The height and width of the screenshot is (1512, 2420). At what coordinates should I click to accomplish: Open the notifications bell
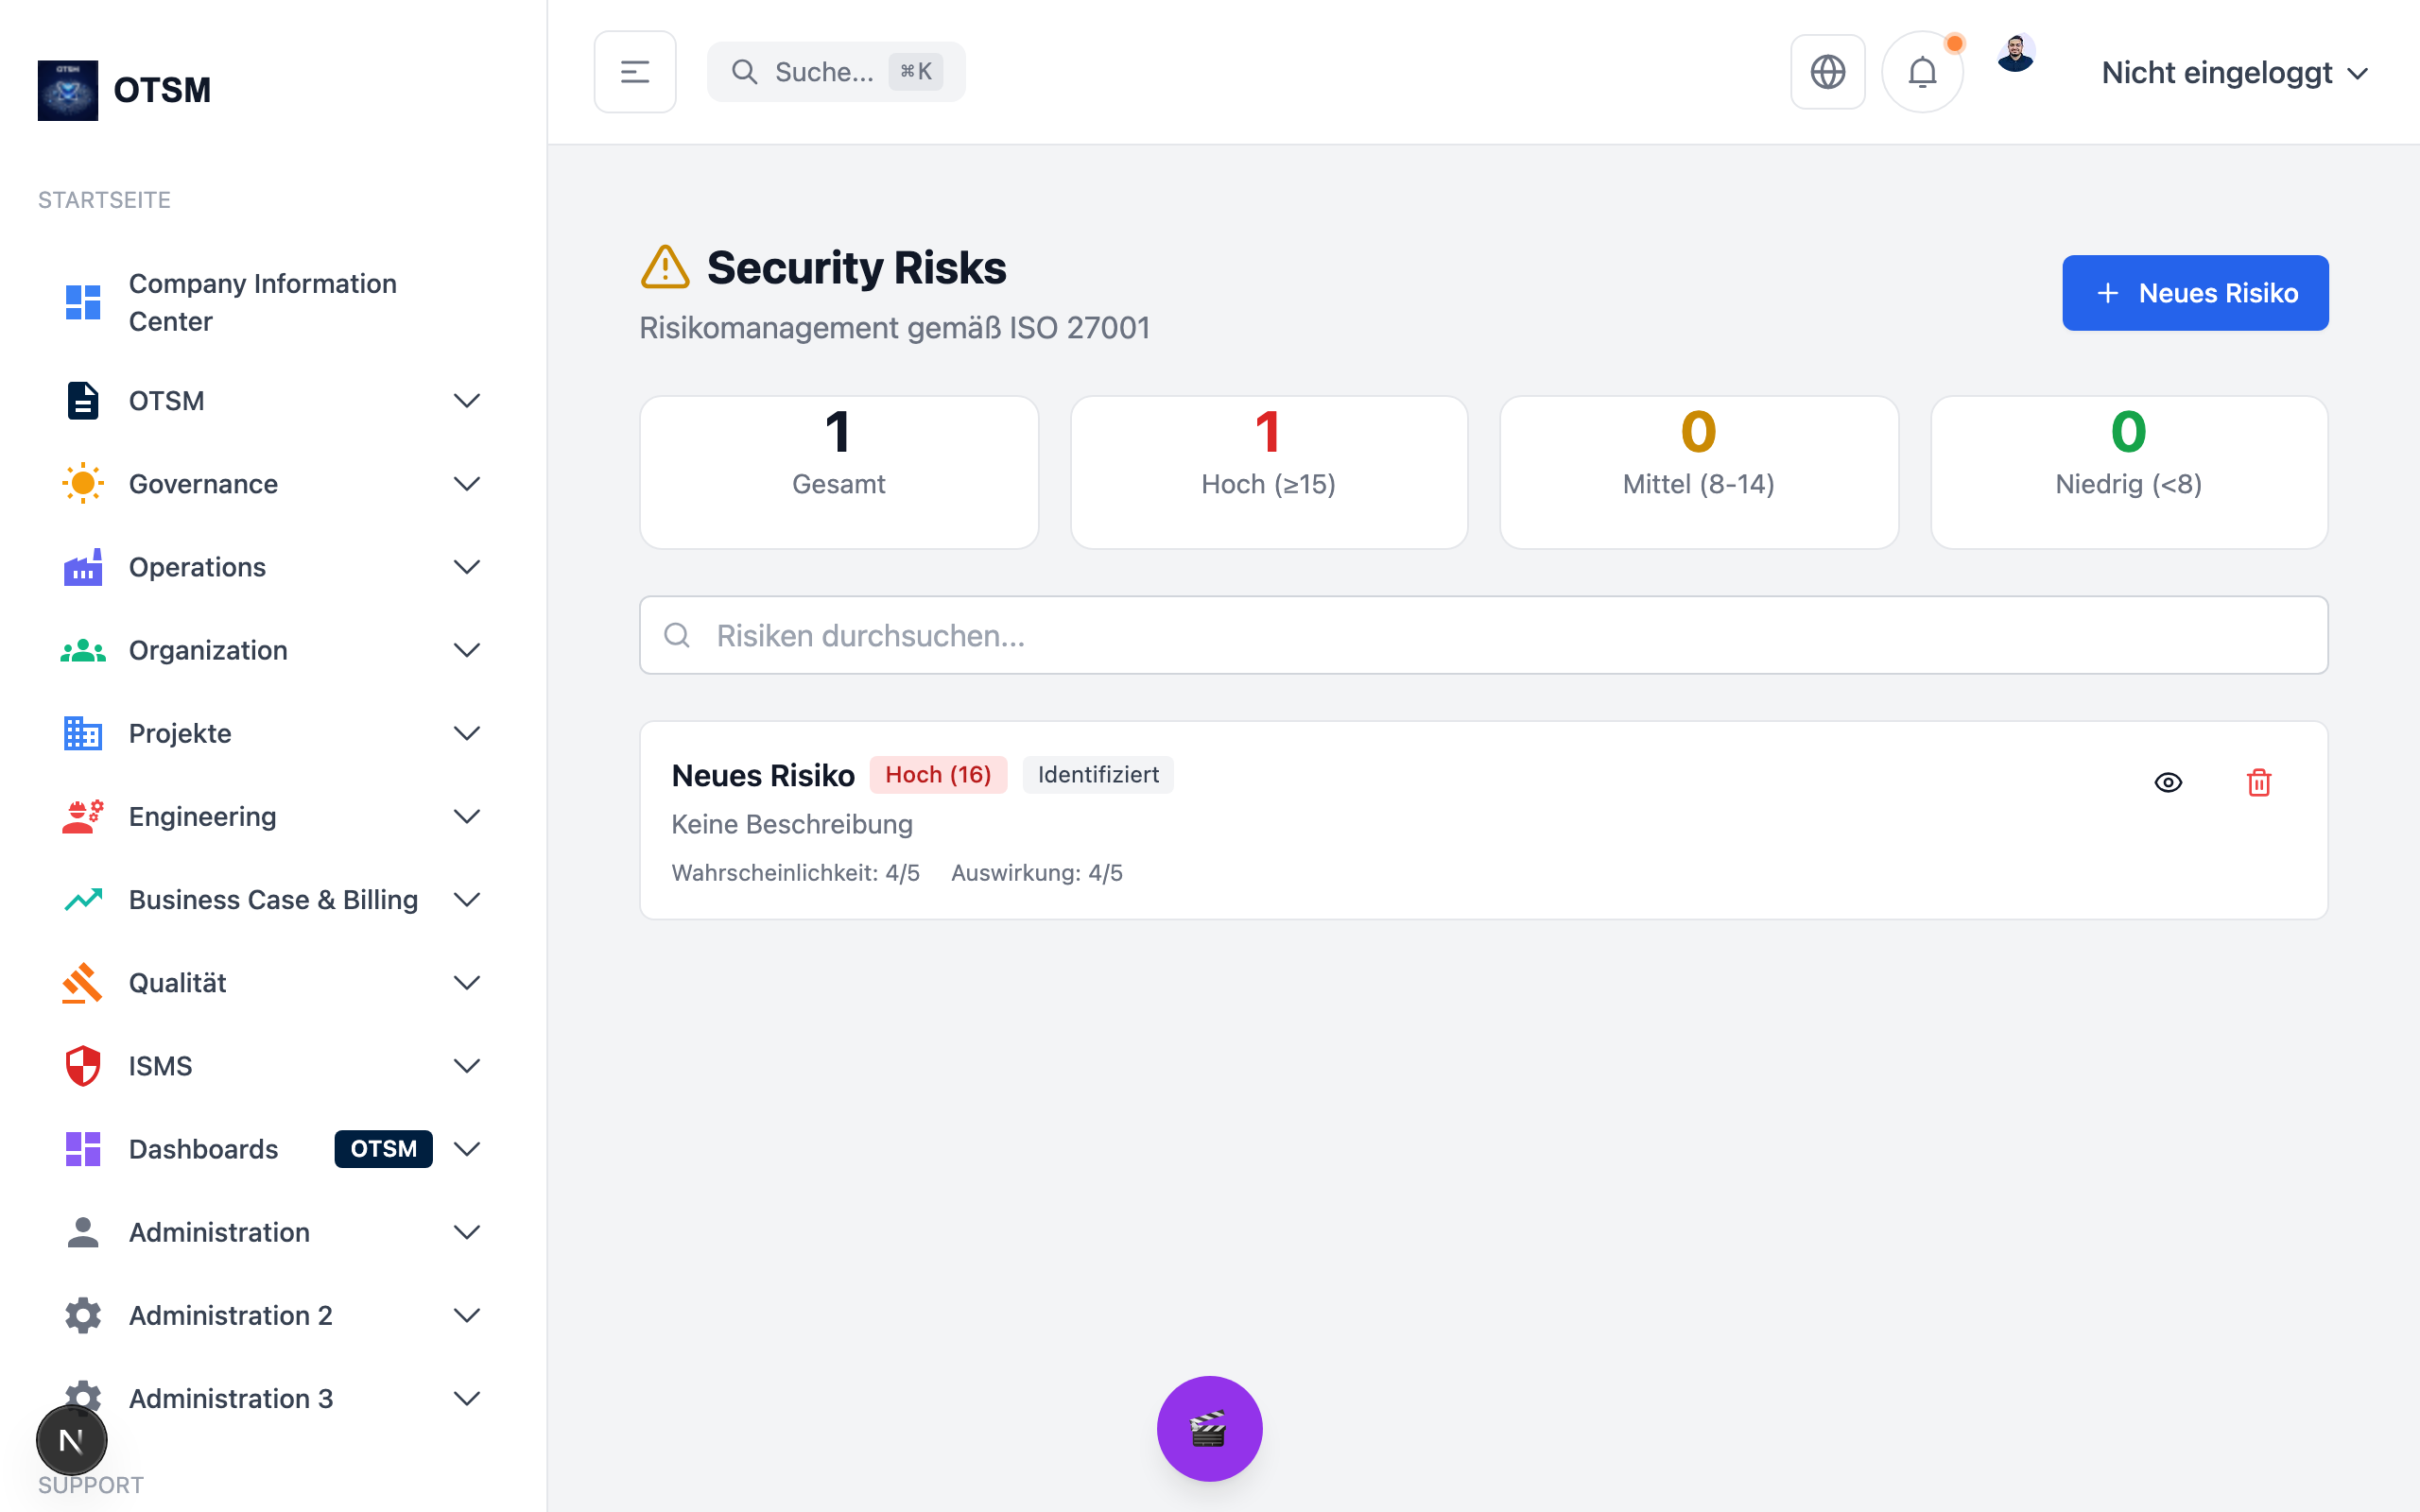(1921, 72)
